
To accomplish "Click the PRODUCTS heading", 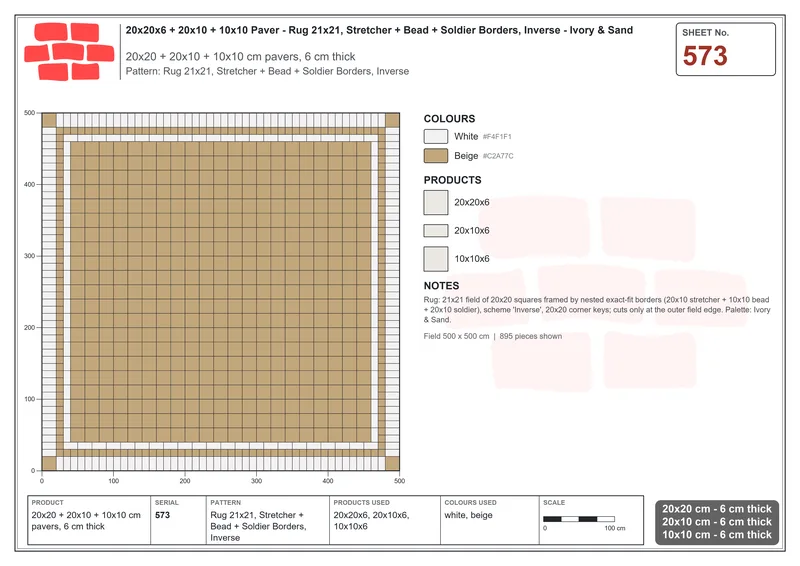I will [452, 180].
